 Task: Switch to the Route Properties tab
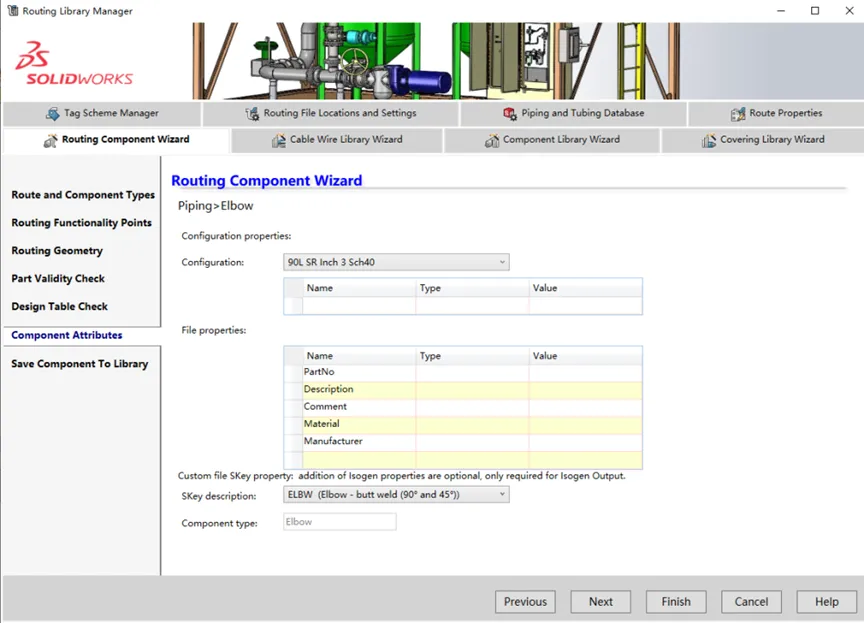(776, 113)
